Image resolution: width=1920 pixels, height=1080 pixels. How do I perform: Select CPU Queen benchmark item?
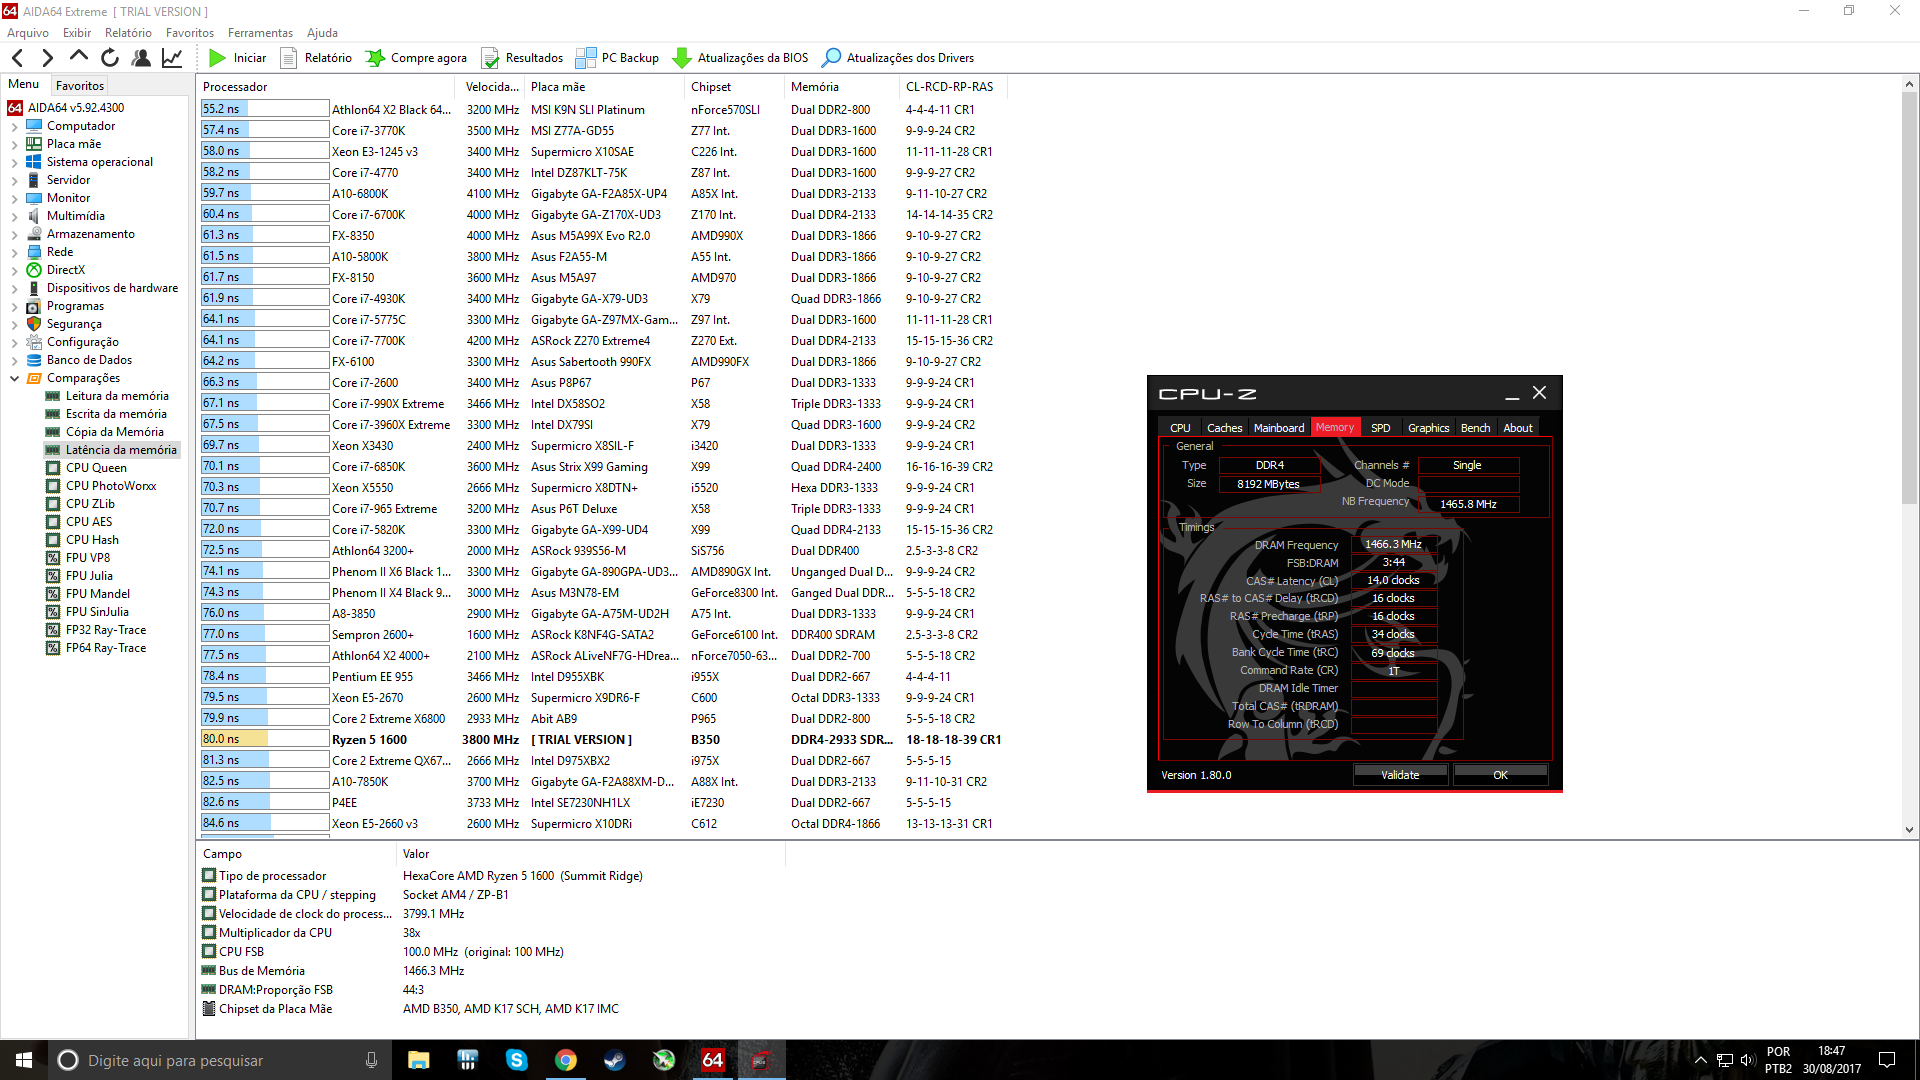tap(96, 468)
